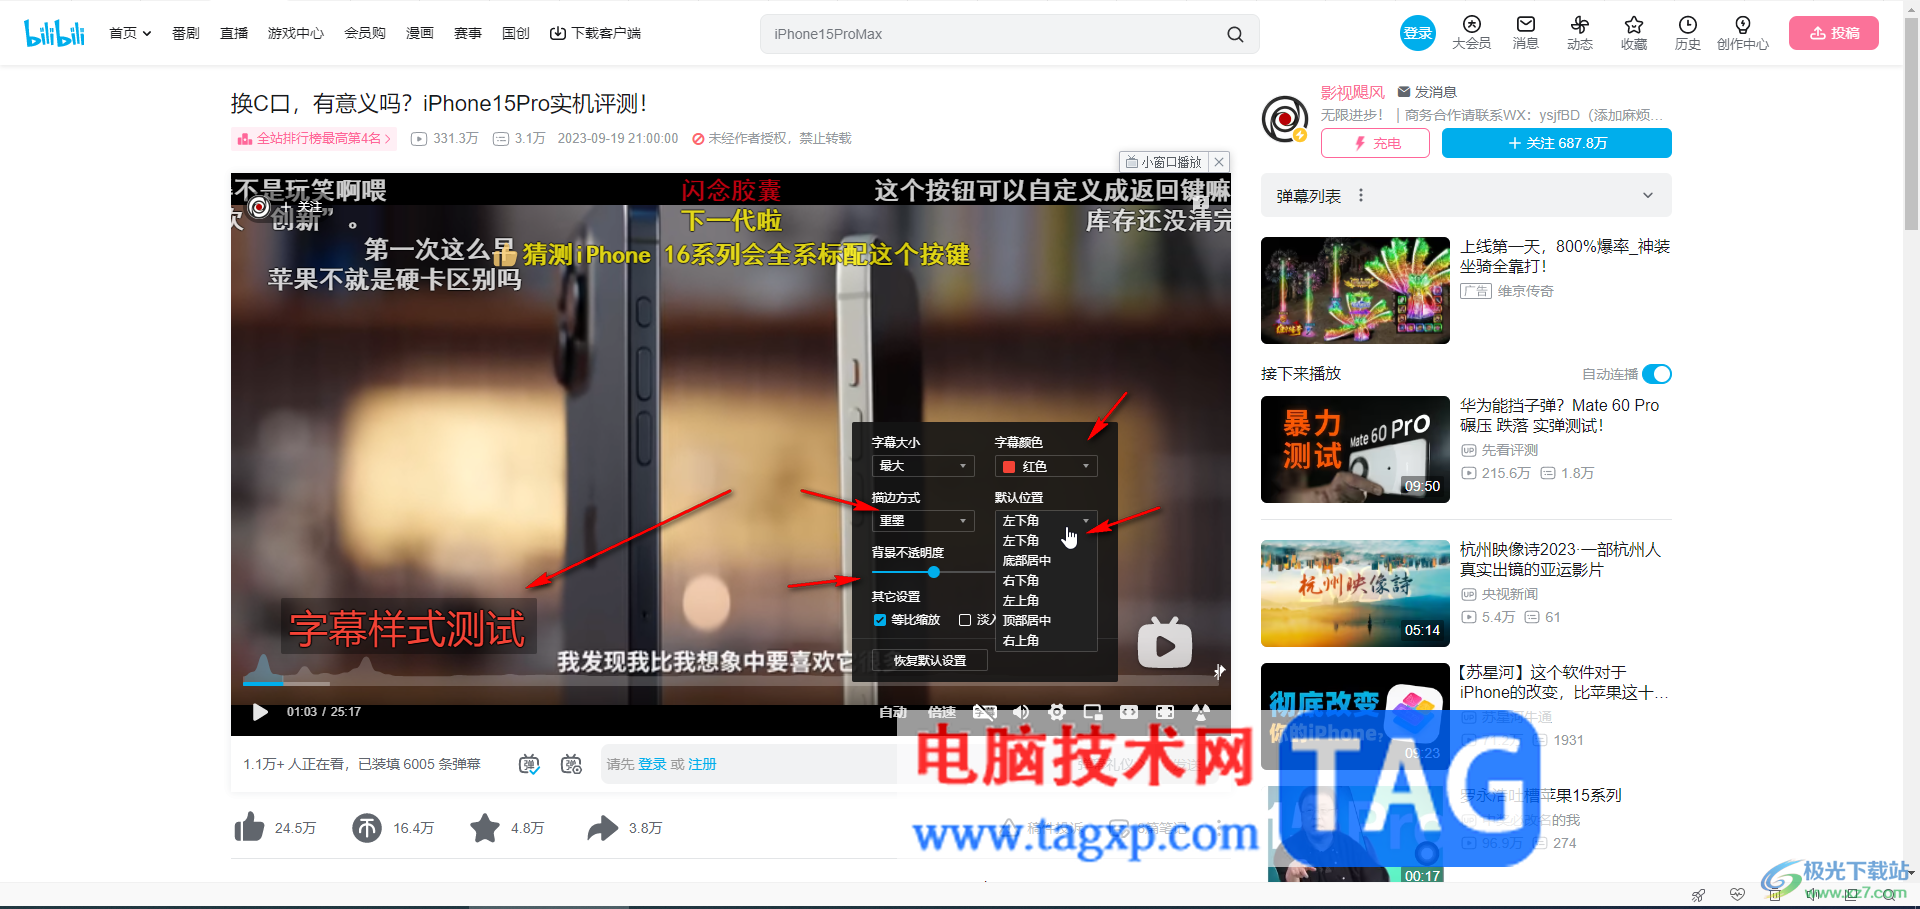Click the widescreen mode icon
1920x909 pixels.
tap(1129, 712)
